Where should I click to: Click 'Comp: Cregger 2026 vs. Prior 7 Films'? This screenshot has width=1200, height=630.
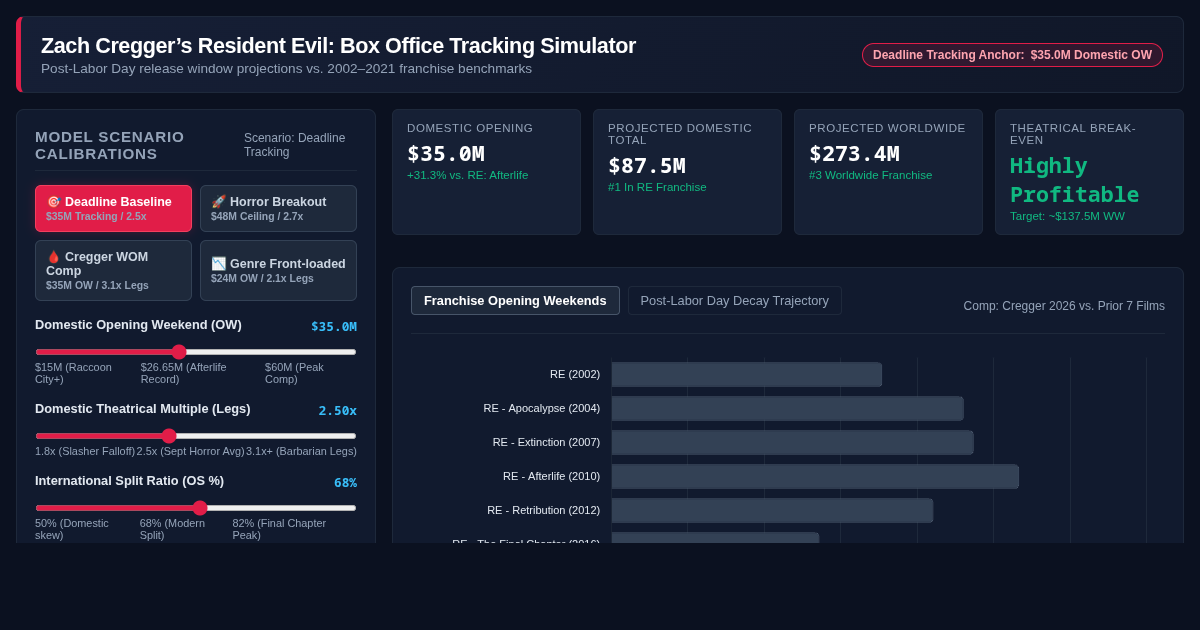coord(1064,306)
